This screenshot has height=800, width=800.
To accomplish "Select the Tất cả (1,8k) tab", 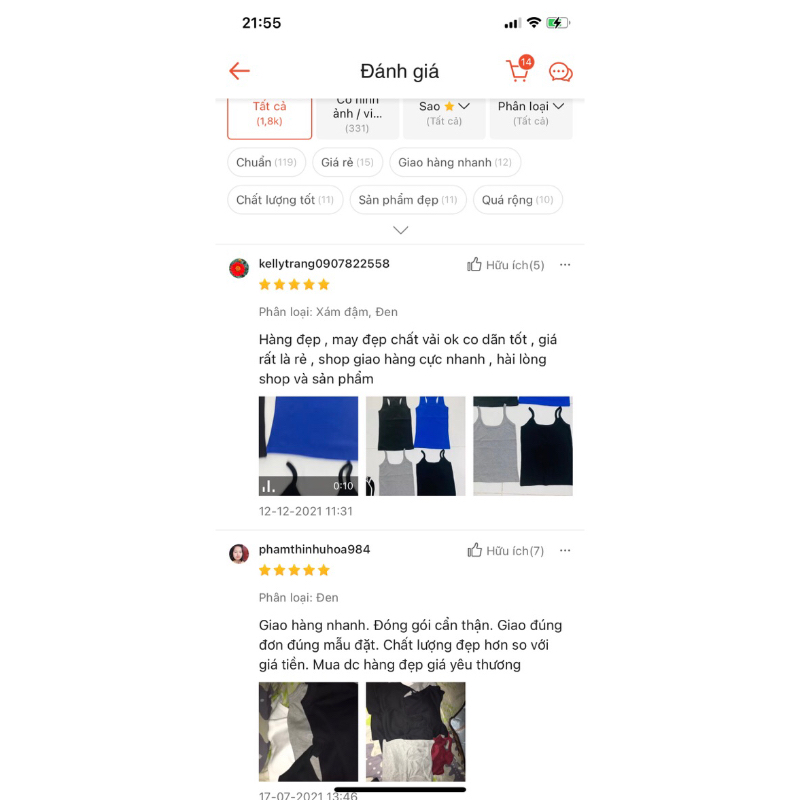I will [x=269, y=114].
